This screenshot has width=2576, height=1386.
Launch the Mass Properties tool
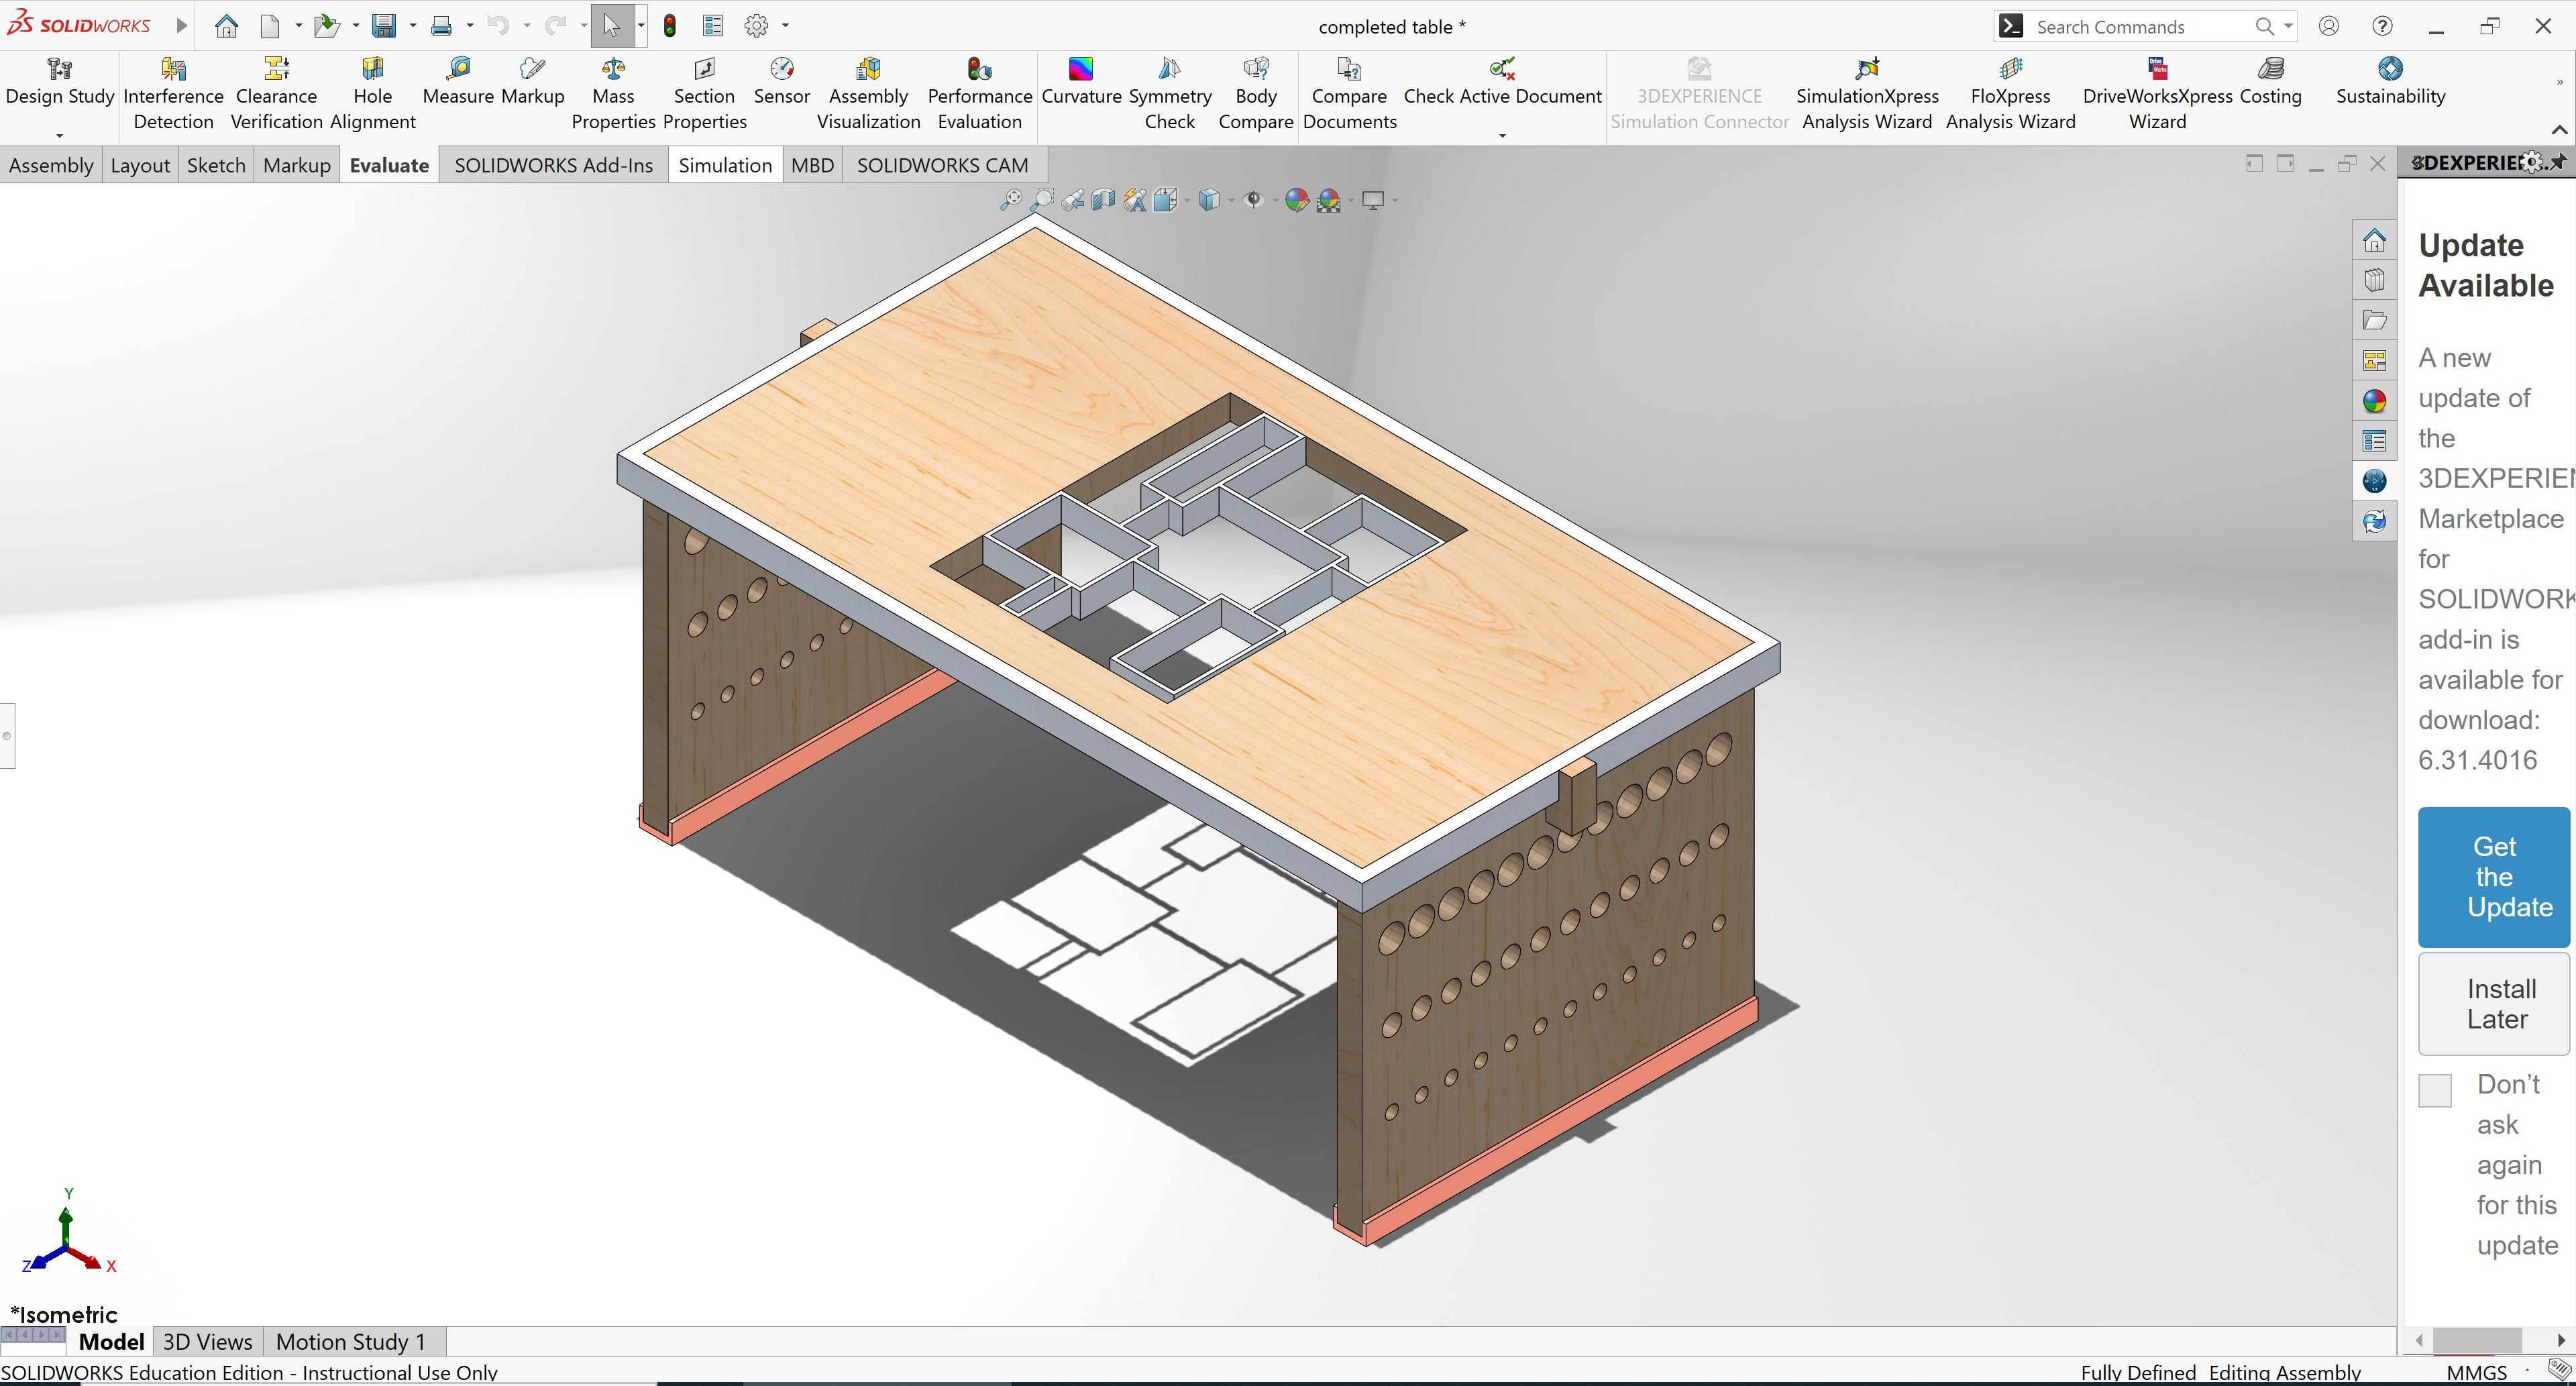point(613,94)
